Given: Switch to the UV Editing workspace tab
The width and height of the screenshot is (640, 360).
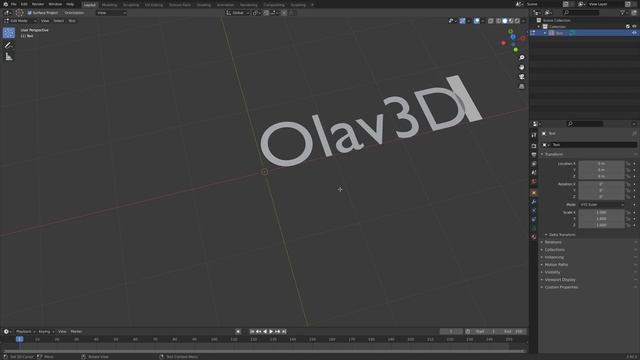Looking at the screenshot, I should (154, 5).
